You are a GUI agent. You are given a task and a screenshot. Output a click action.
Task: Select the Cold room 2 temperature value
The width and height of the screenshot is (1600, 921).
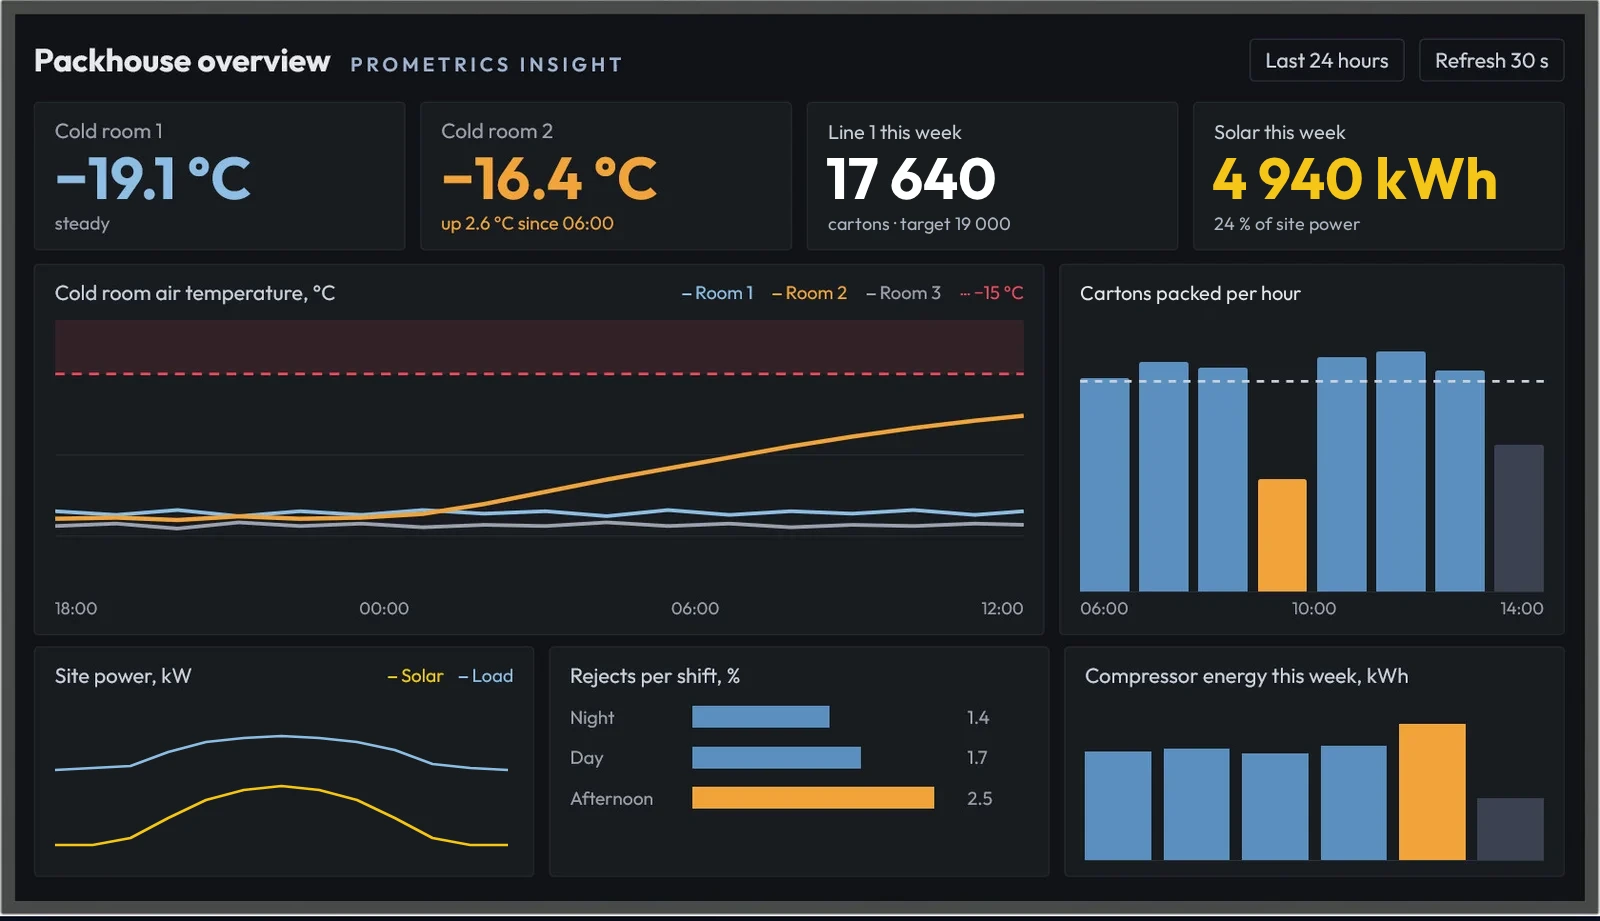[x=549, y=179]
